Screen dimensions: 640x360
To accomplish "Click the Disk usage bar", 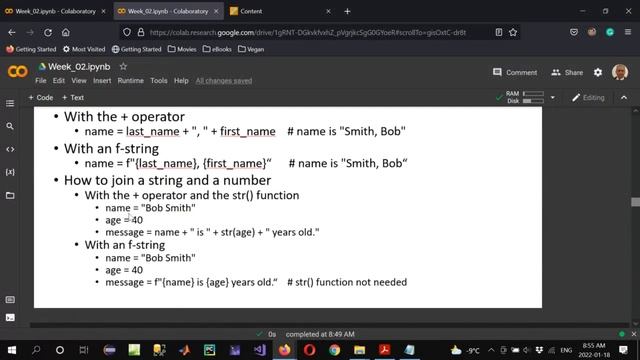I will (533, 101).
